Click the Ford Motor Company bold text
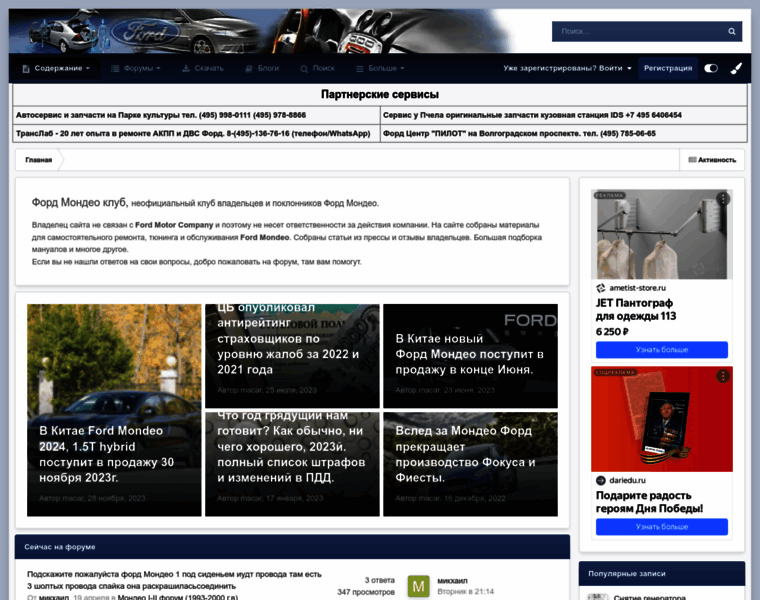760x600 pixels. 174,225
